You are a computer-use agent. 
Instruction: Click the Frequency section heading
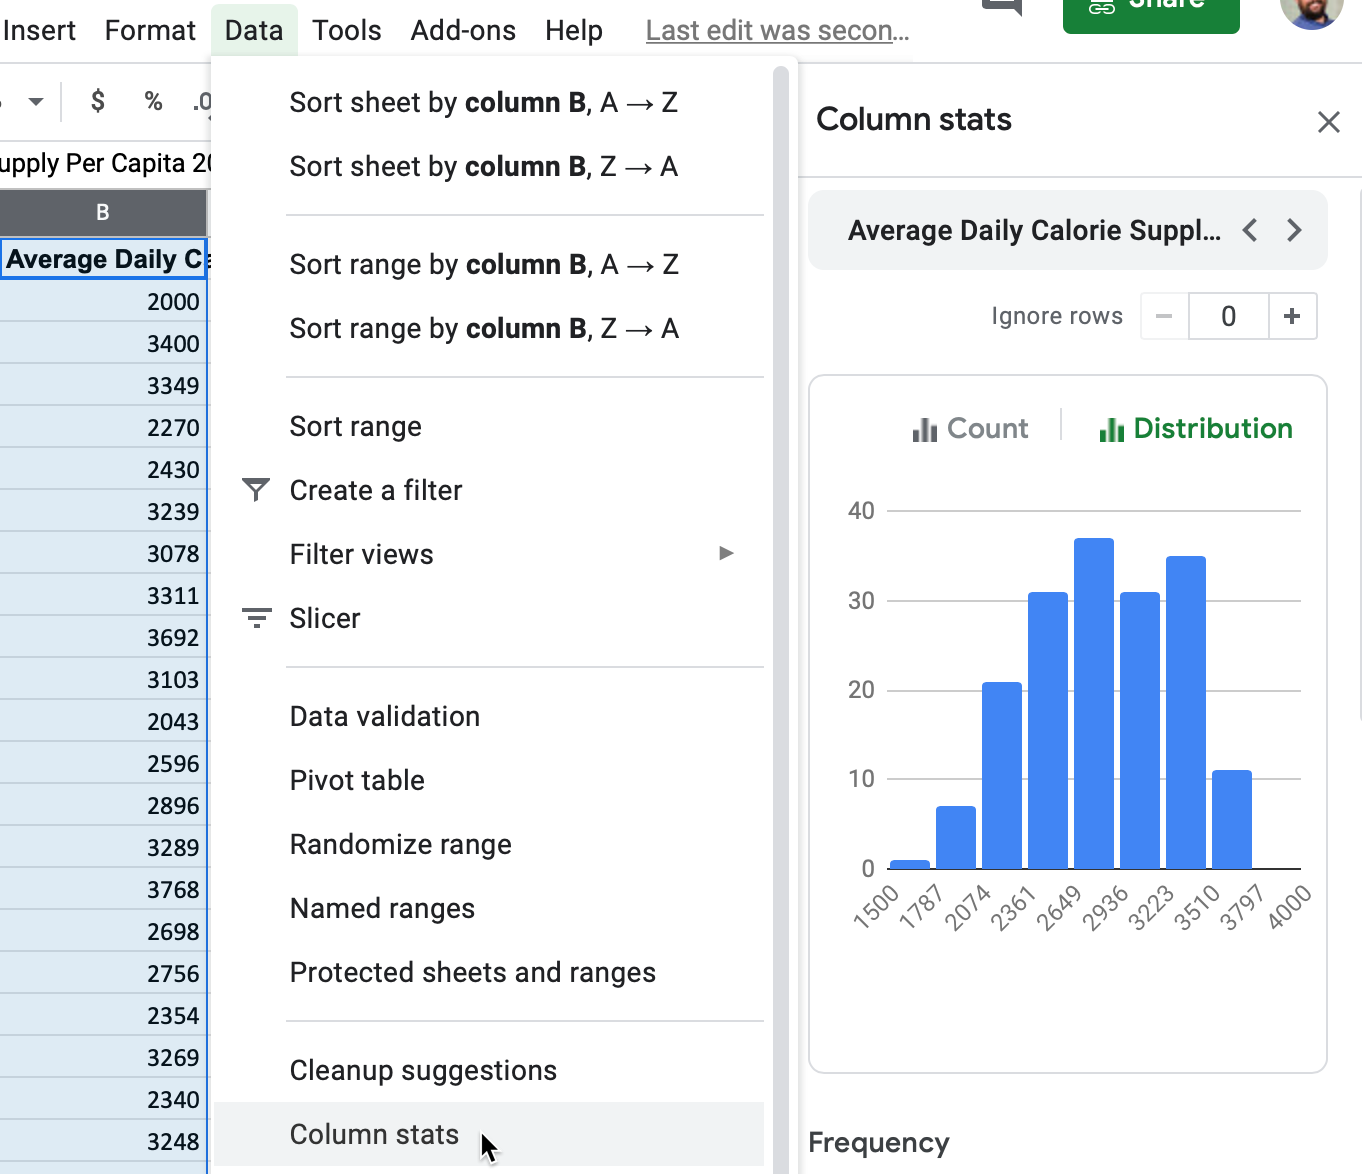(879, 1143)
